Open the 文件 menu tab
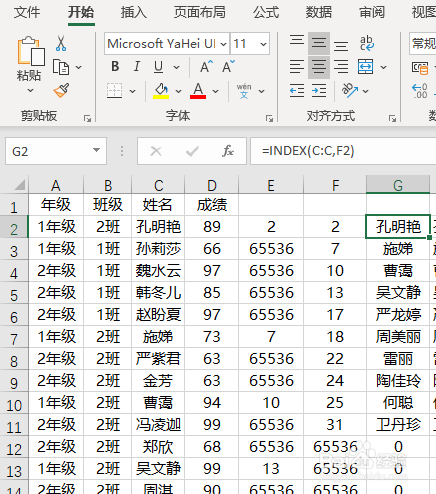The height and width of the screenshot is (494, 436). (x=27, y=13)
